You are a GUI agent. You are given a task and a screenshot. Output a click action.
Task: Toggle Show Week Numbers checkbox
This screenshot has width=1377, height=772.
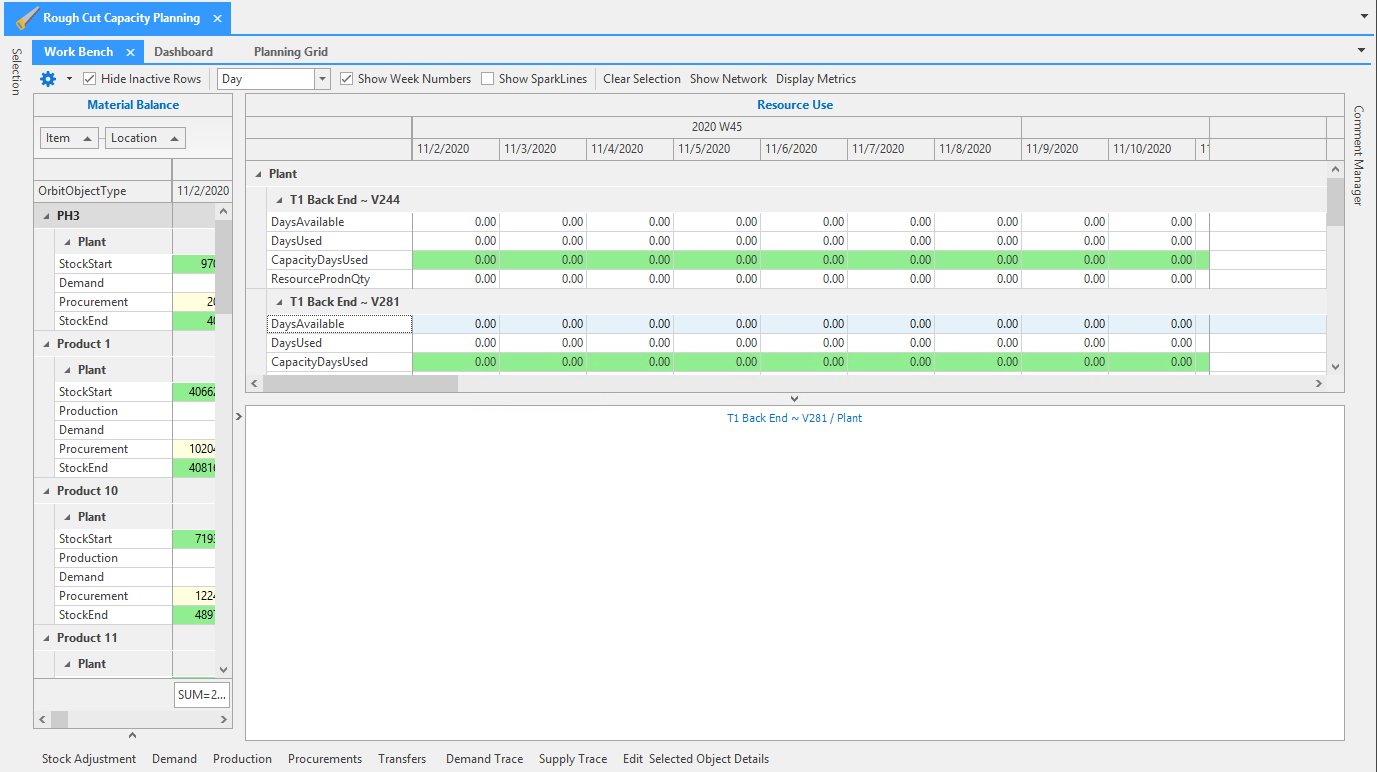(347, 79)
